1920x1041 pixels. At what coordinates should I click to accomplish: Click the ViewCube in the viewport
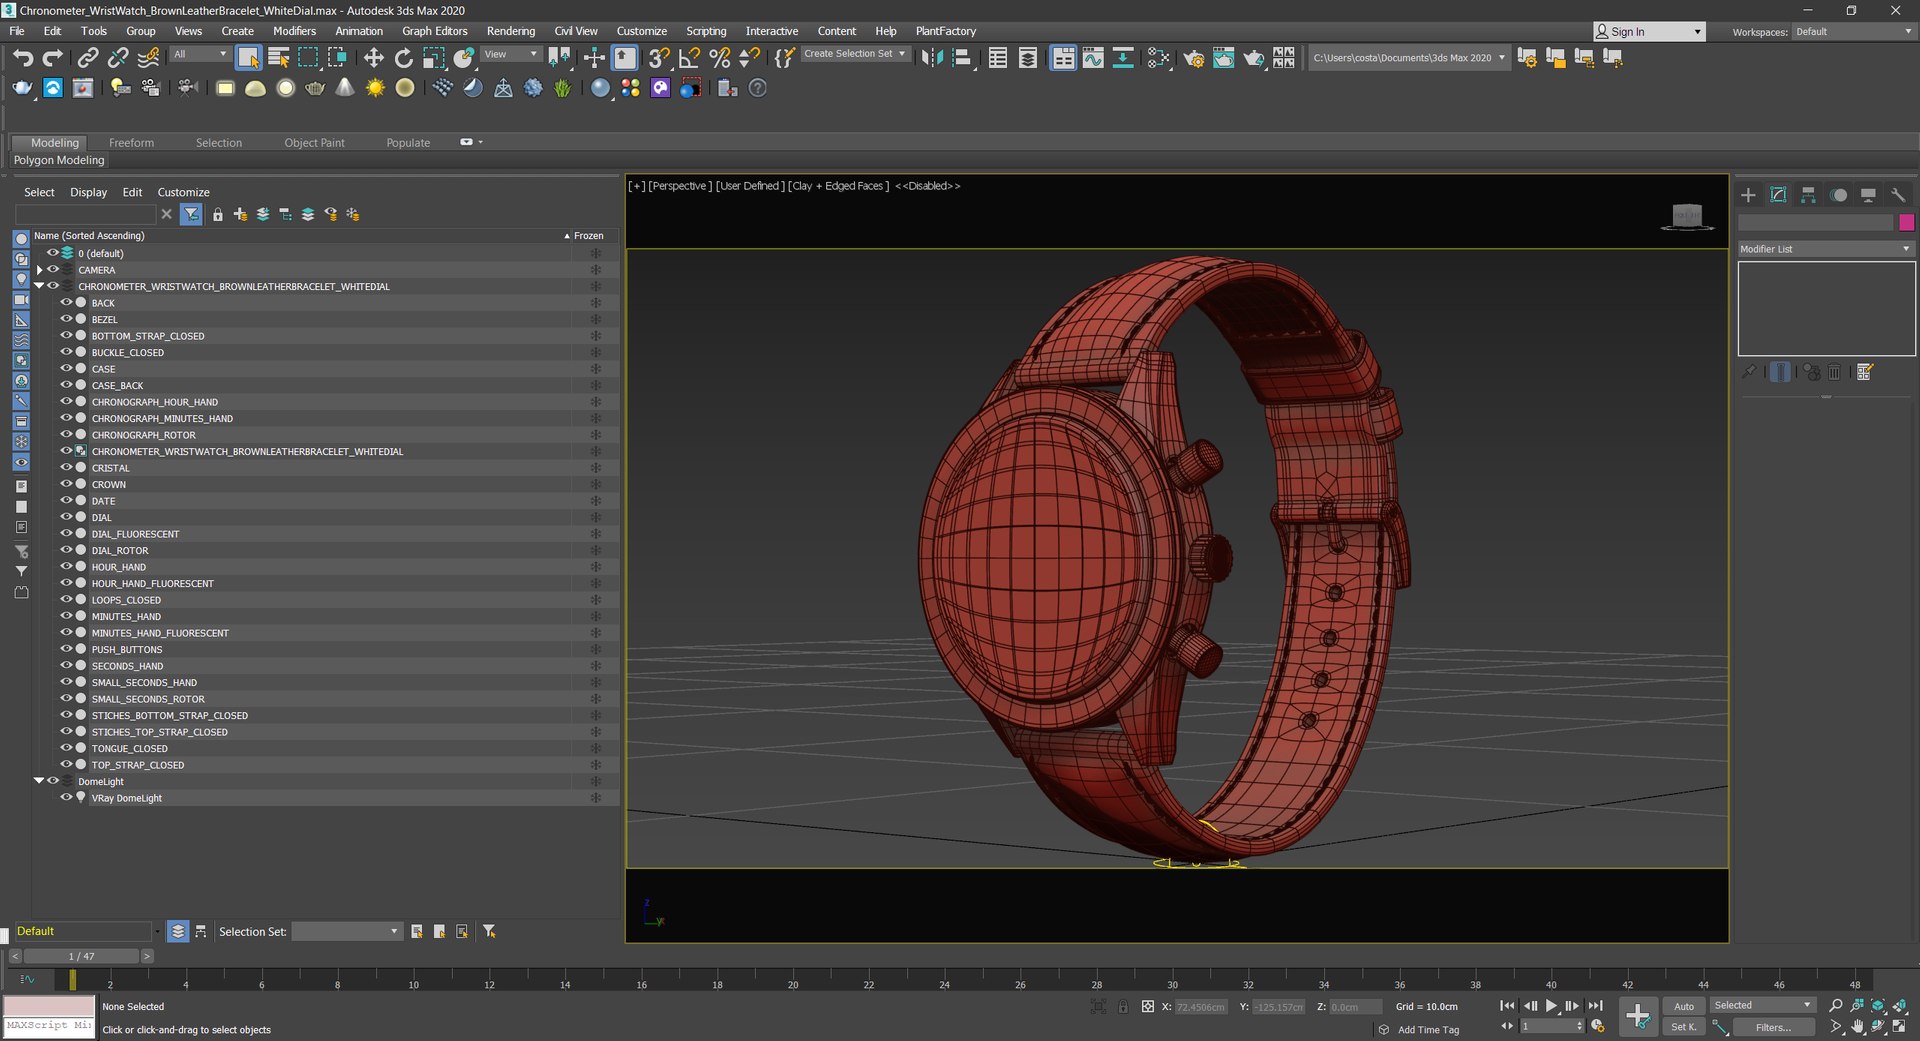(1687, 215)
